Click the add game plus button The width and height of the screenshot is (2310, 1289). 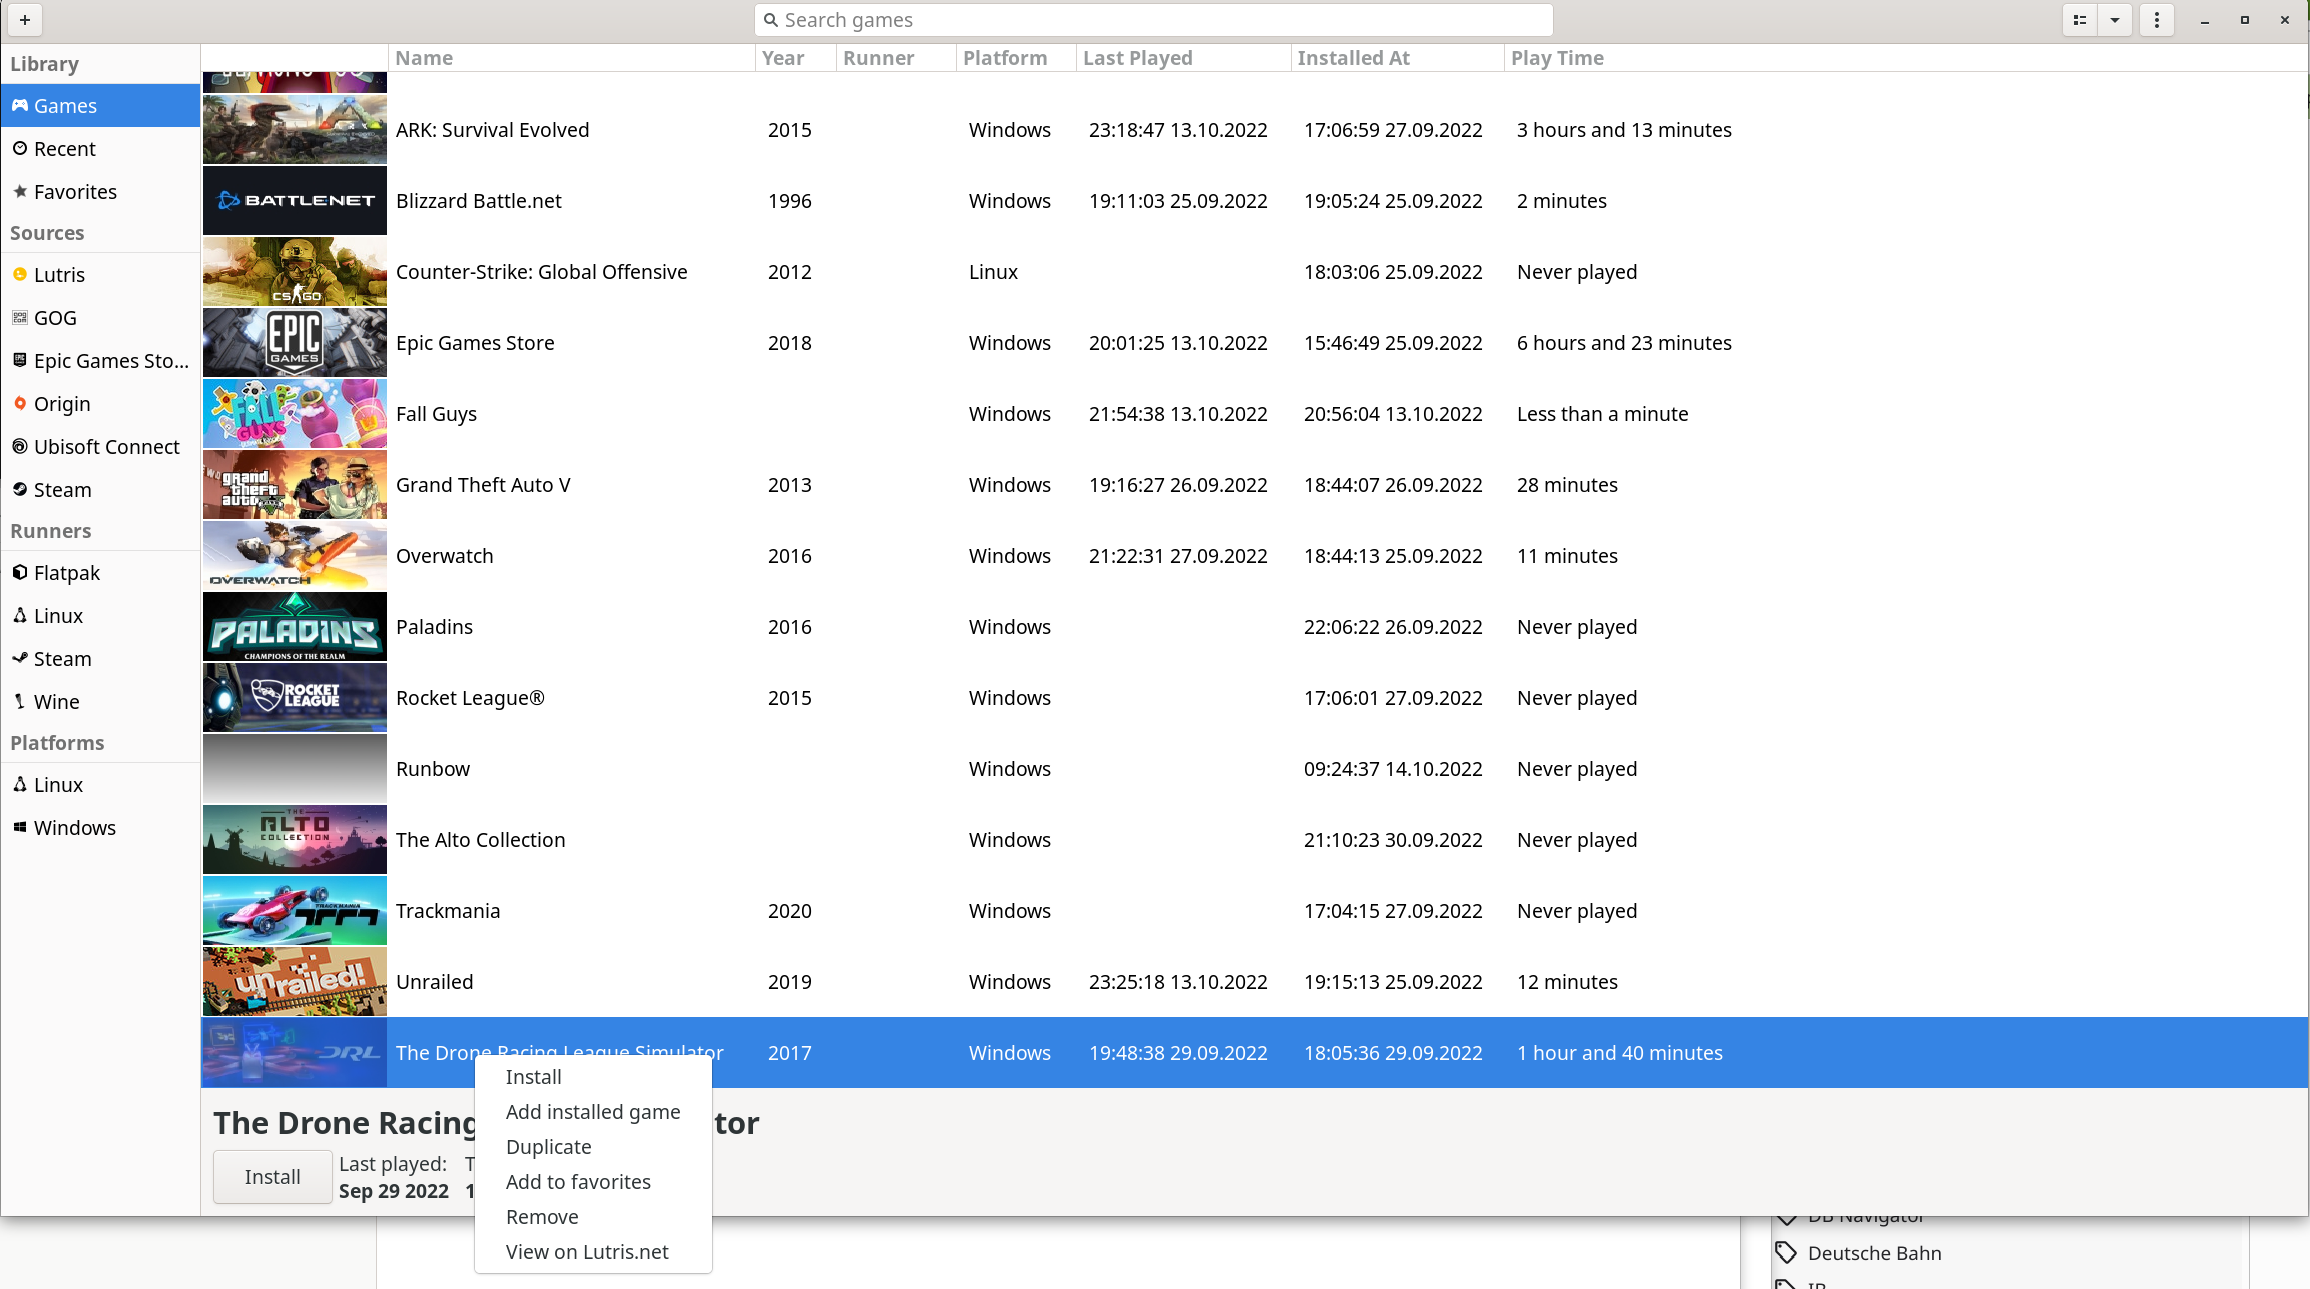point(25,20)
